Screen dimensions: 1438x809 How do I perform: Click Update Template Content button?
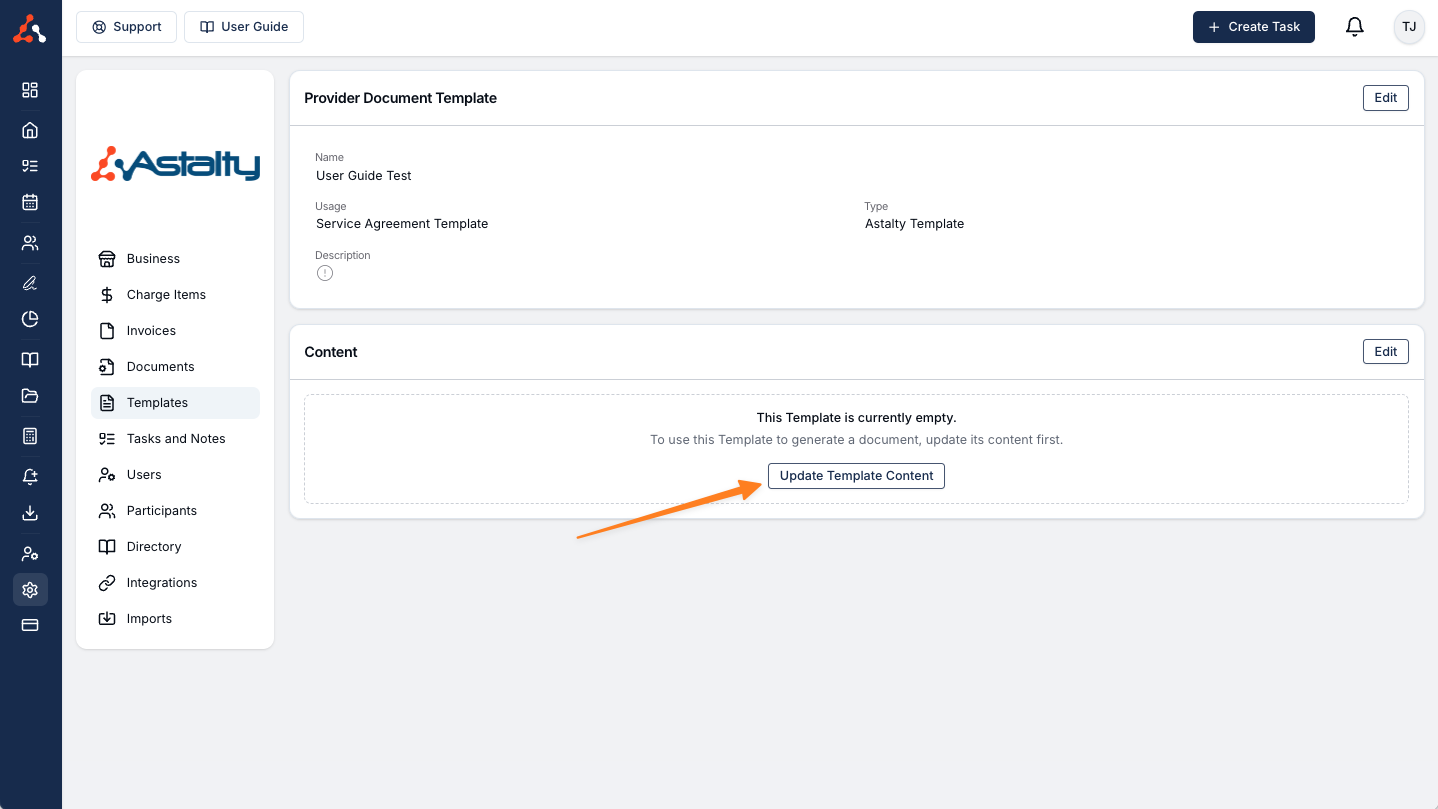[856, 476]
